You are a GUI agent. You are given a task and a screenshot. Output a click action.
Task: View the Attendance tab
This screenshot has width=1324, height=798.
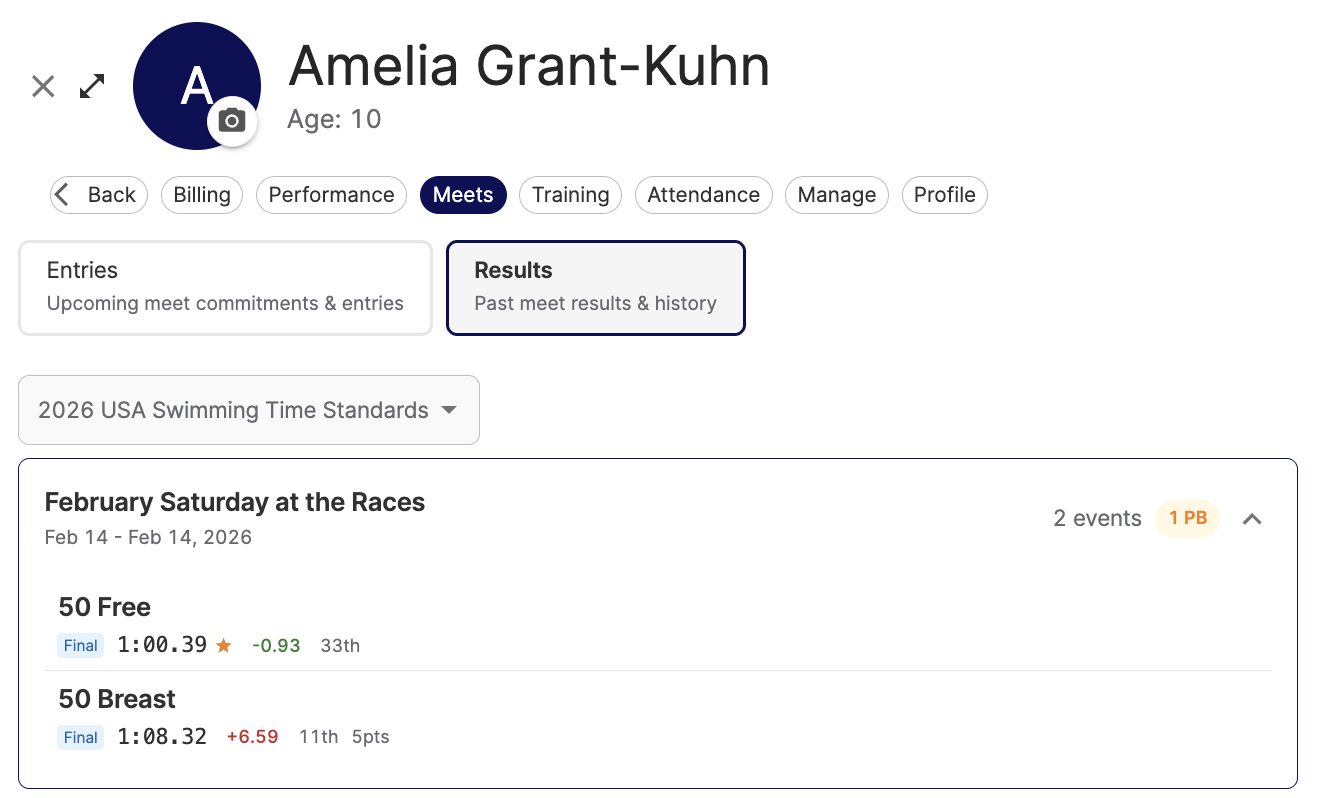(x=703, y=195)
